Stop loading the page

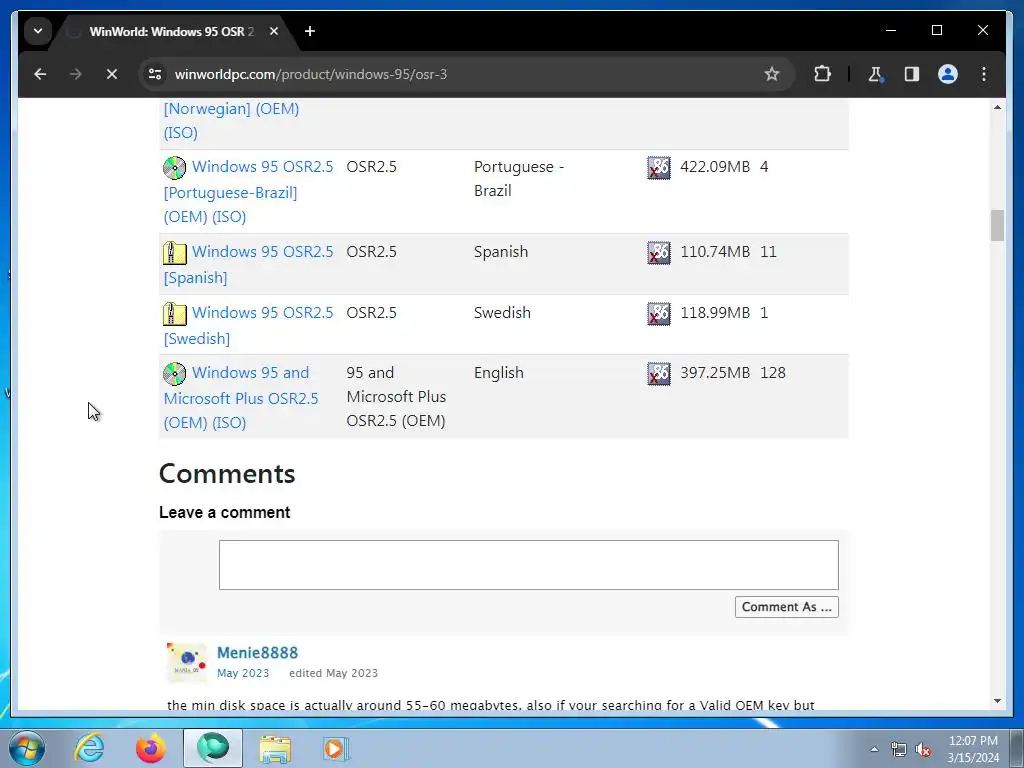coord(112,74)
